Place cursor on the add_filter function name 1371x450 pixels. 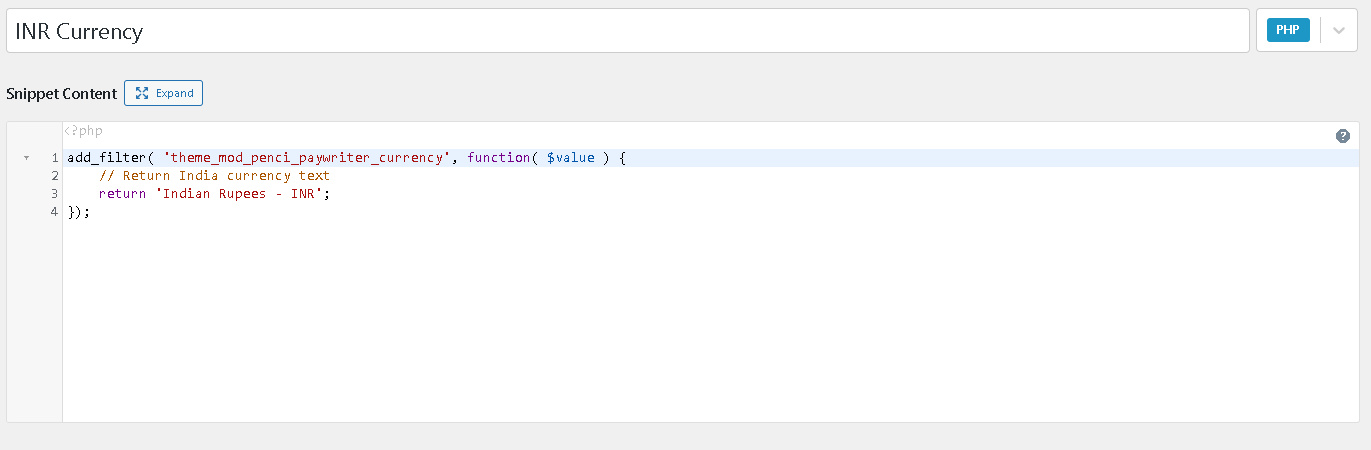click(106, 158)
